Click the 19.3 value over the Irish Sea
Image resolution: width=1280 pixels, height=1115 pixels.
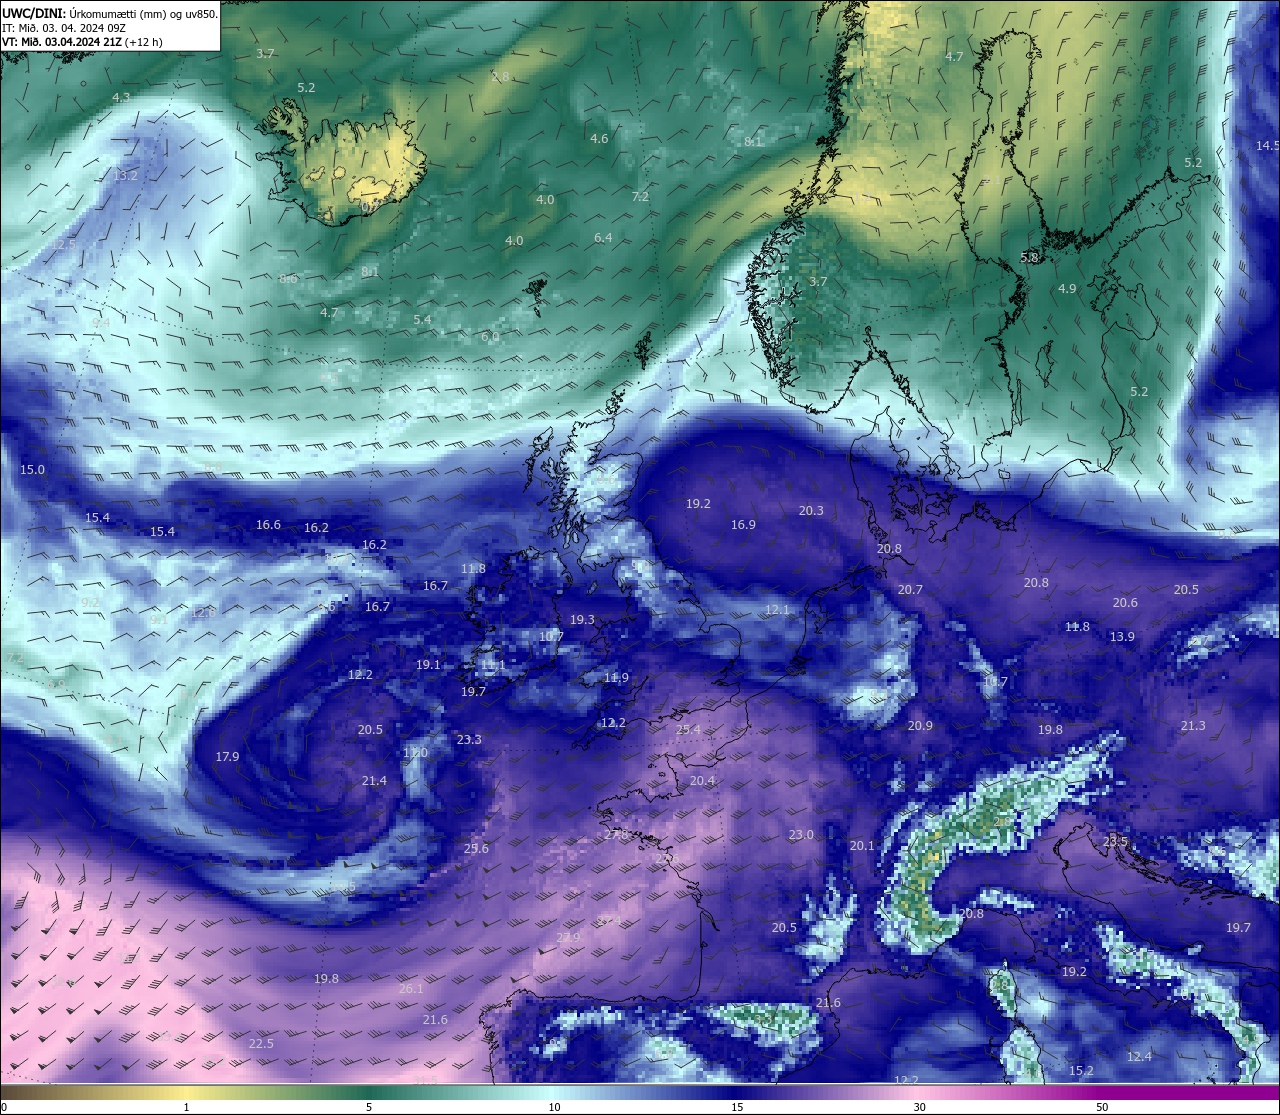pos(582,619)
